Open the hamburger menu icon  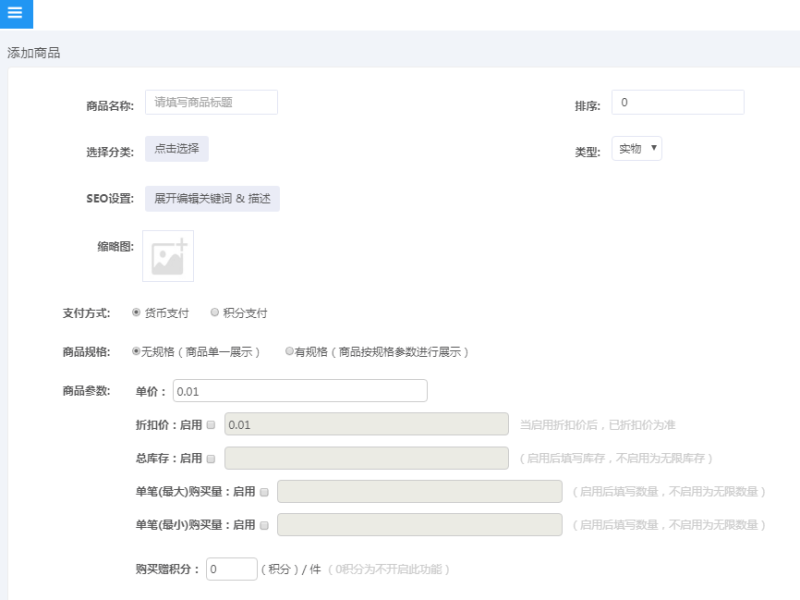tap(15, 13)
